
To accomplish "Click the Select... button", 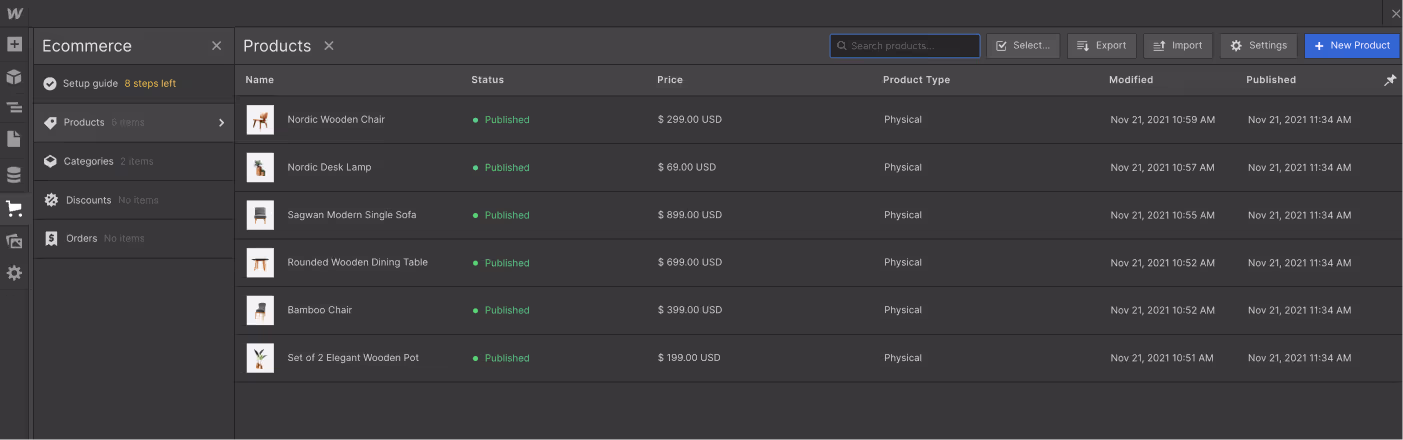I will pos(1023,46).
